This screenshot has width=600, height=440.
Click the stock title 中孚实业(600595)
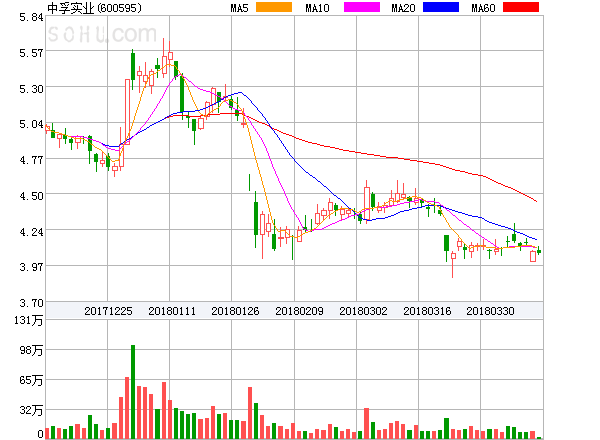(x=95, y=8)
